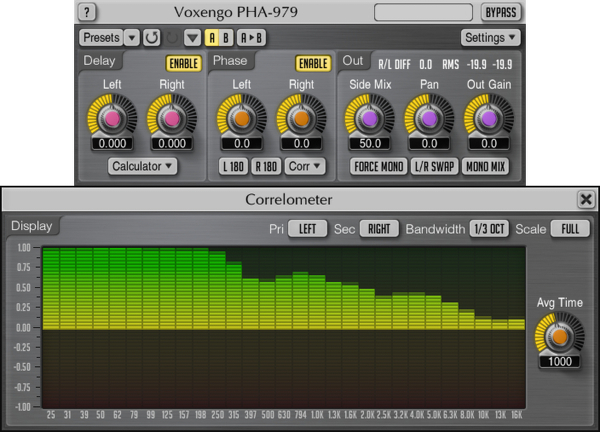Image resolution: width=600 pixels, height=432 pixels.
Task: Toggle the Phase ENABLE switch
Action: [313, 63]
